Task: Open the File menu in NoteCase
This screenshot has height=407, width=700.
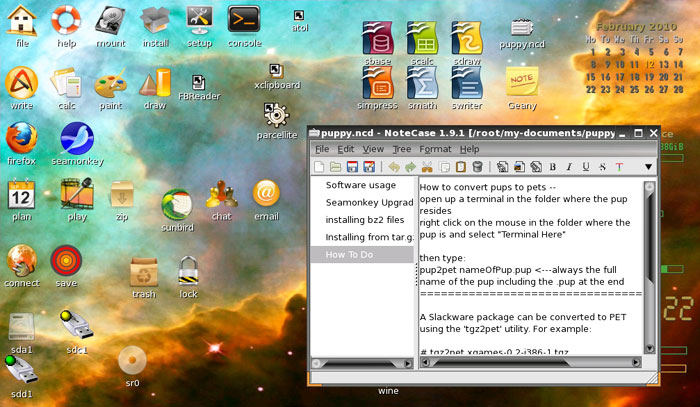Action: [x=322, y=149]
